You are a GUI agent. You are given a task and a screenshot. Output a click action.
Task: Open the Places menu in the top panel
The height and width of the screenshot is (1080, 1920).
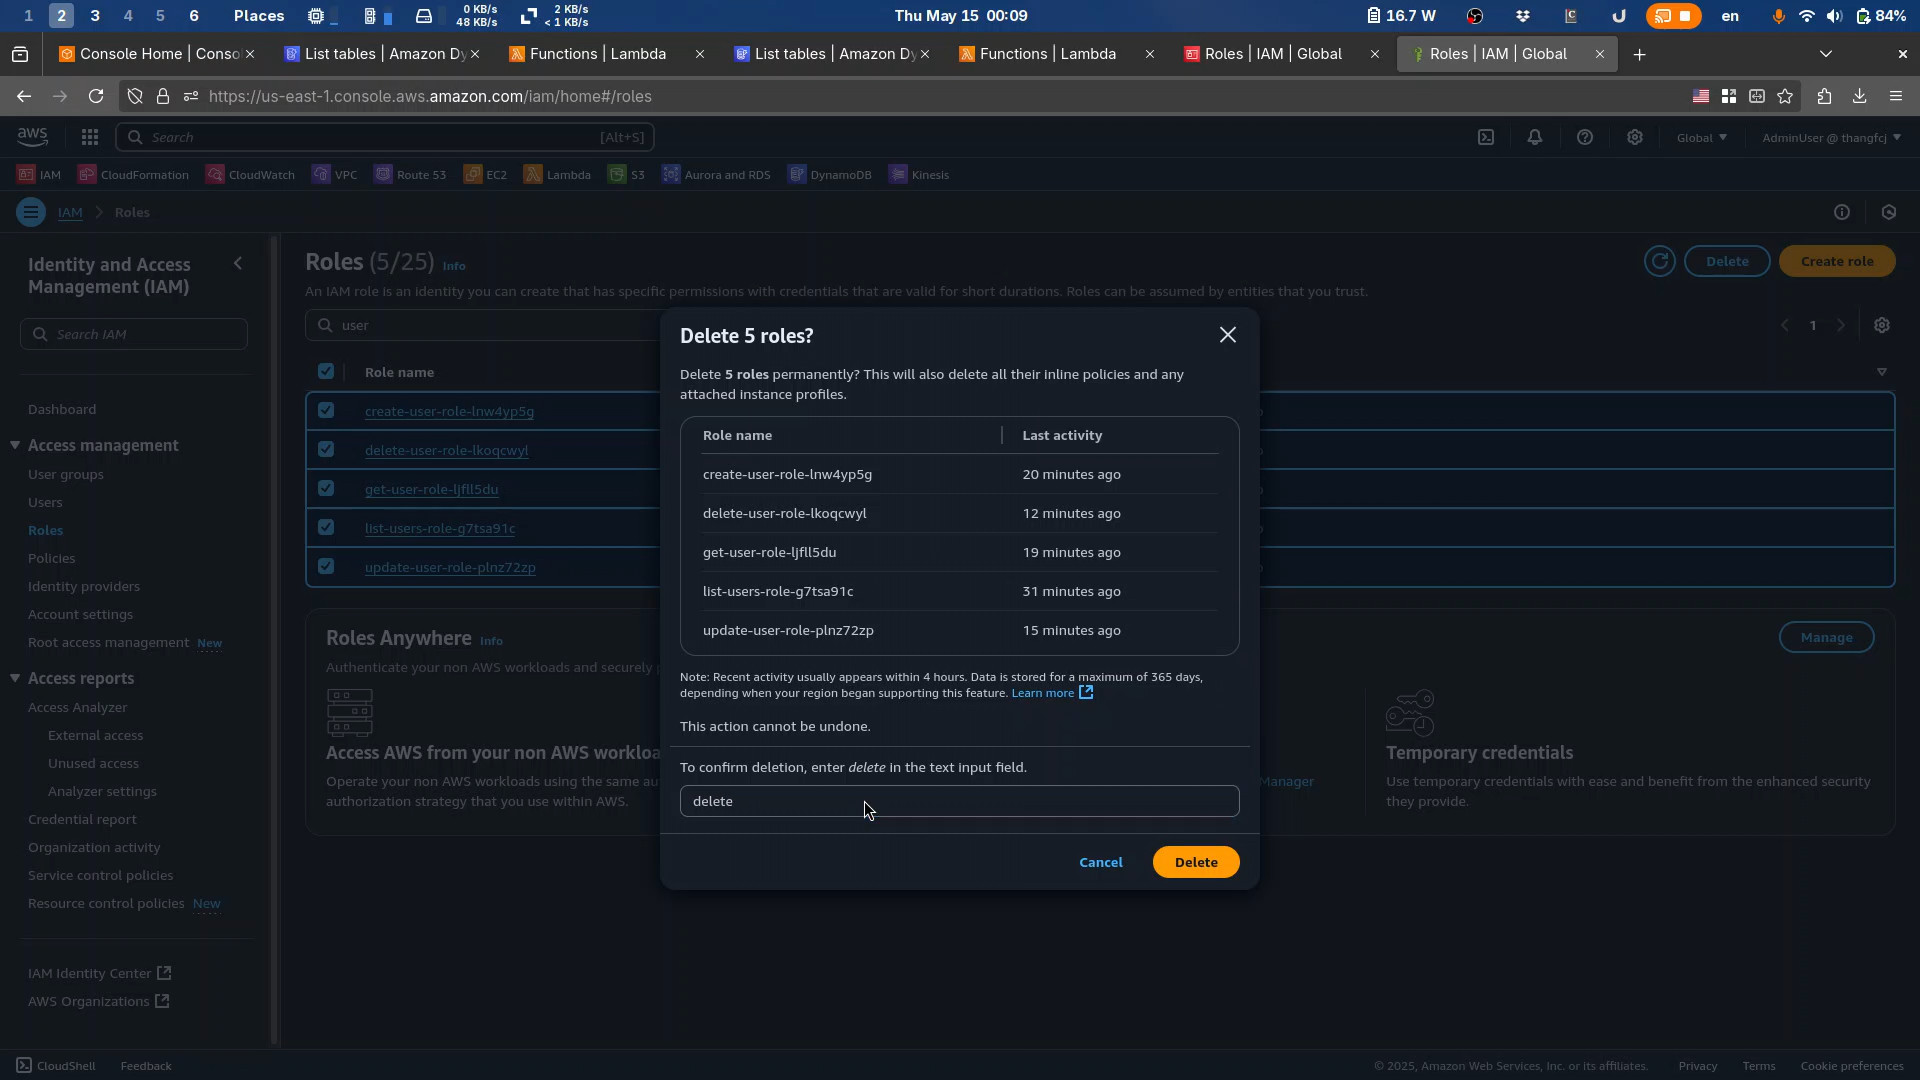(259, 15)
